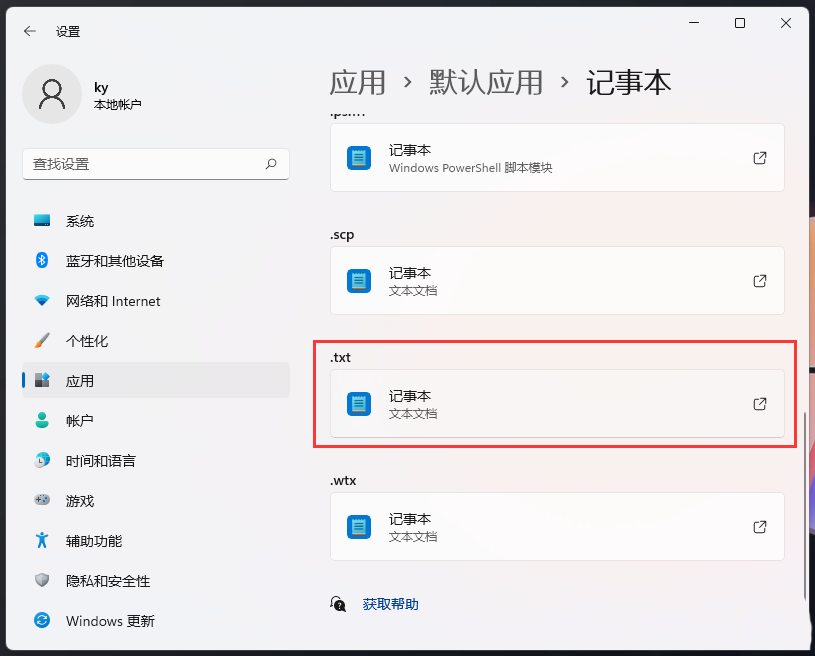This screenshot has height=656, width=815.
Task: Go to 网络和 Internet settings
Action: 112,301
